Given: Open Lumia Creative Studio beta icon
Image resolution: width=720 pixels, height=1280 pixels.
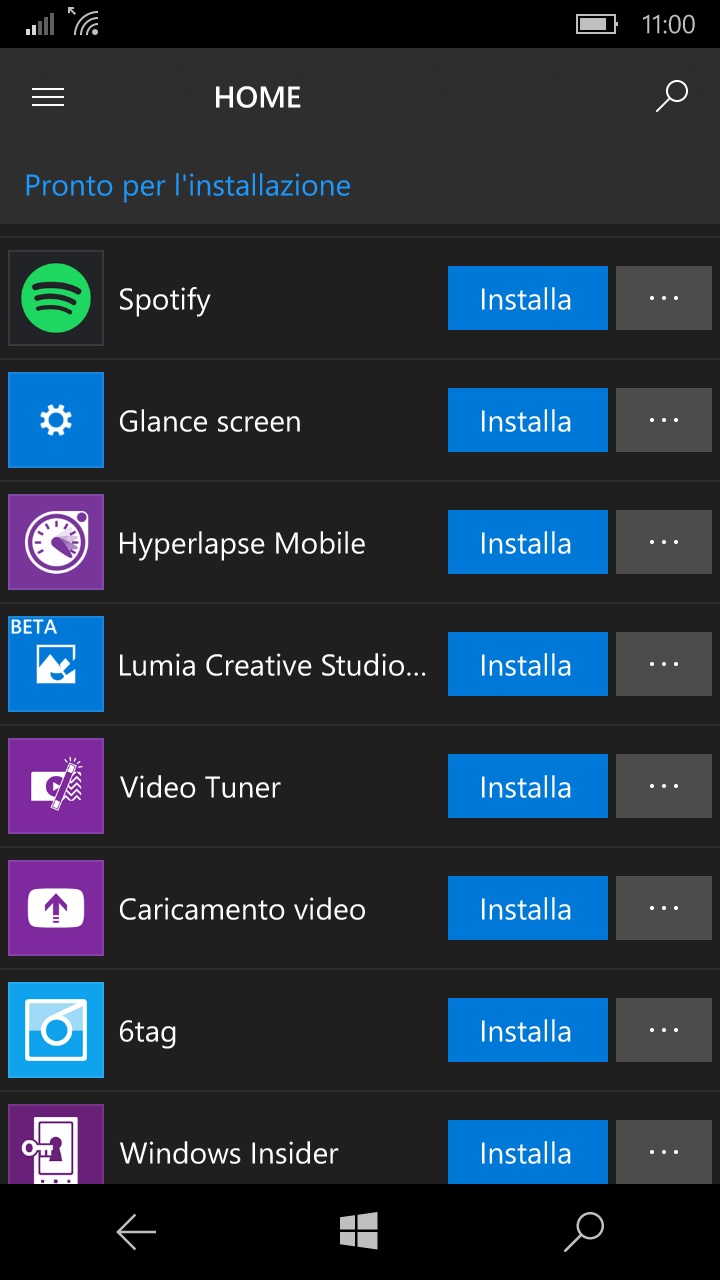Looking at the screenshot, I should (x=56, y=664).
